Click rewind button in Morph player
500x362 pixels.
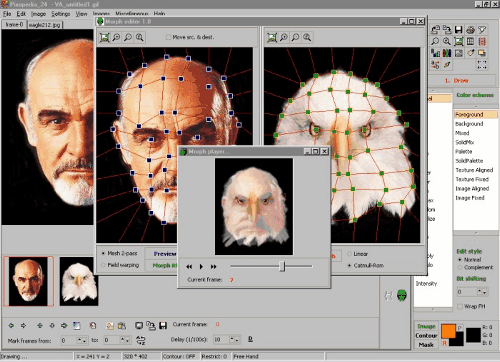click(189, 266)
